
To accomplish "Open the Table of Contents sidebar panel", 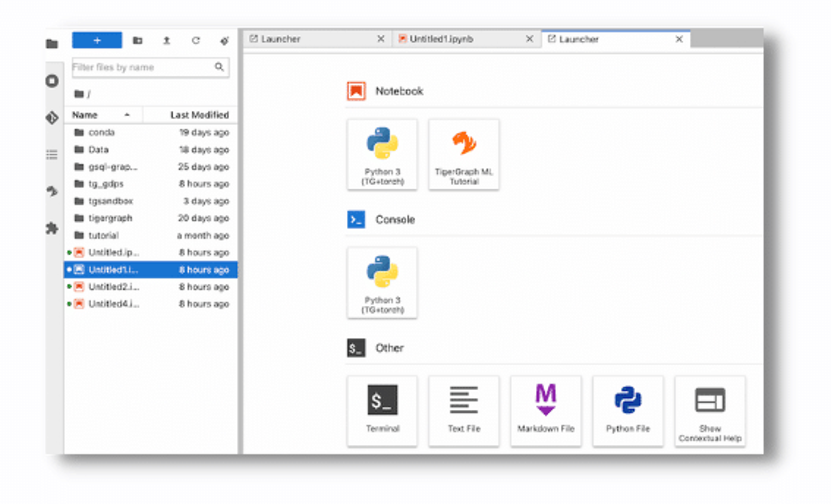I will click(52, 154).
